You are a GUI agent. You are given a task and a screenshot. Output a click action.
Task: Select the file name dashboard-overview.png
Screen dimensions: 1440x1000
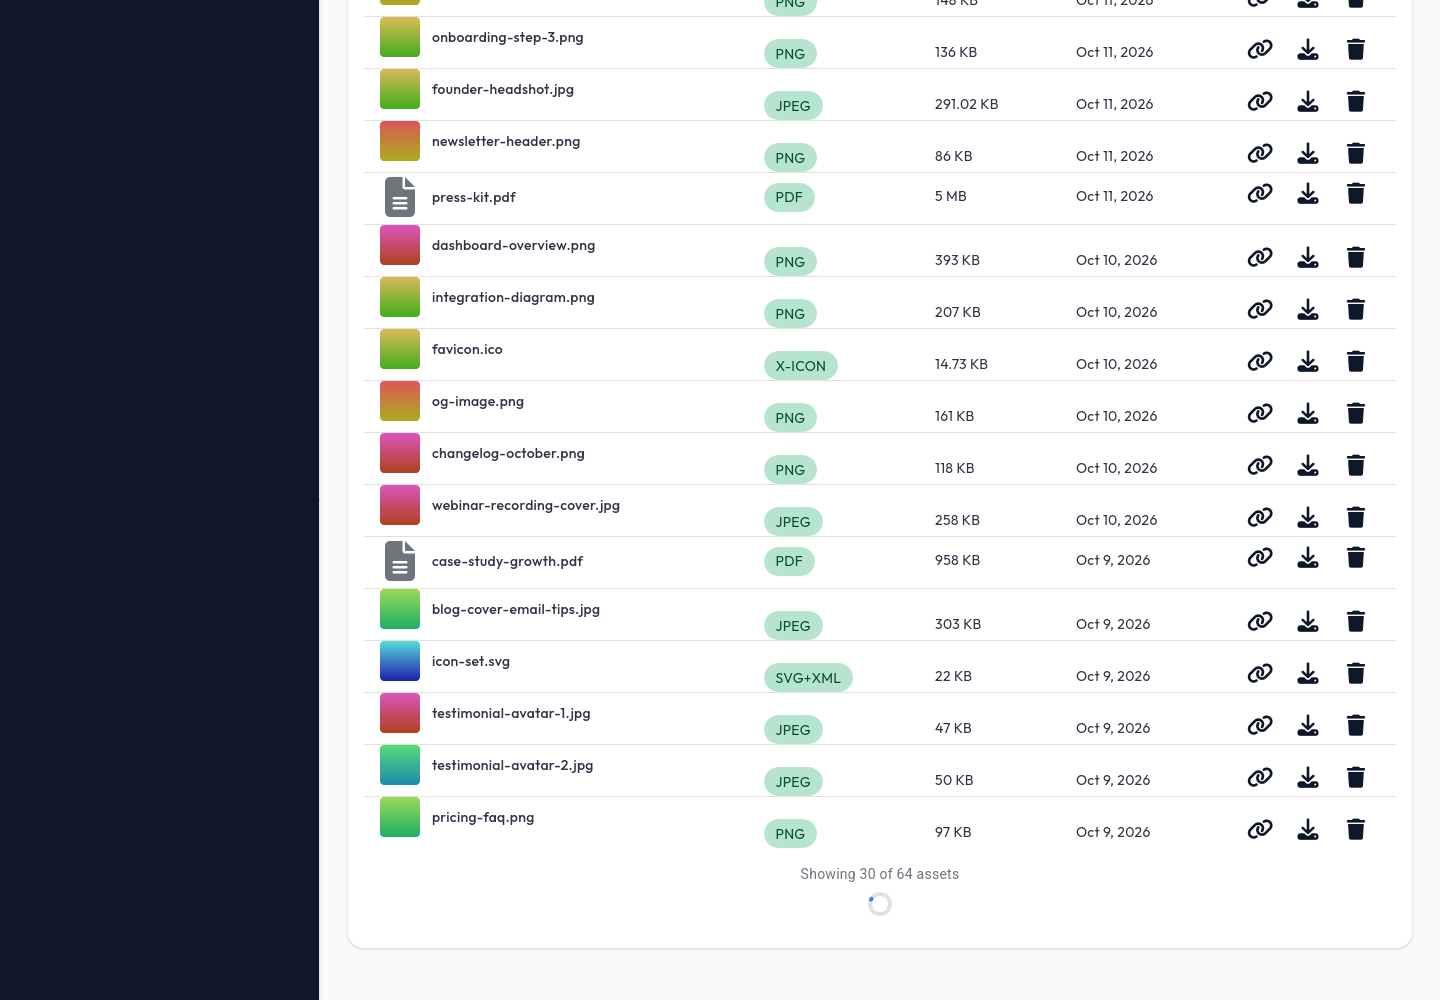[x=513, y=245]
